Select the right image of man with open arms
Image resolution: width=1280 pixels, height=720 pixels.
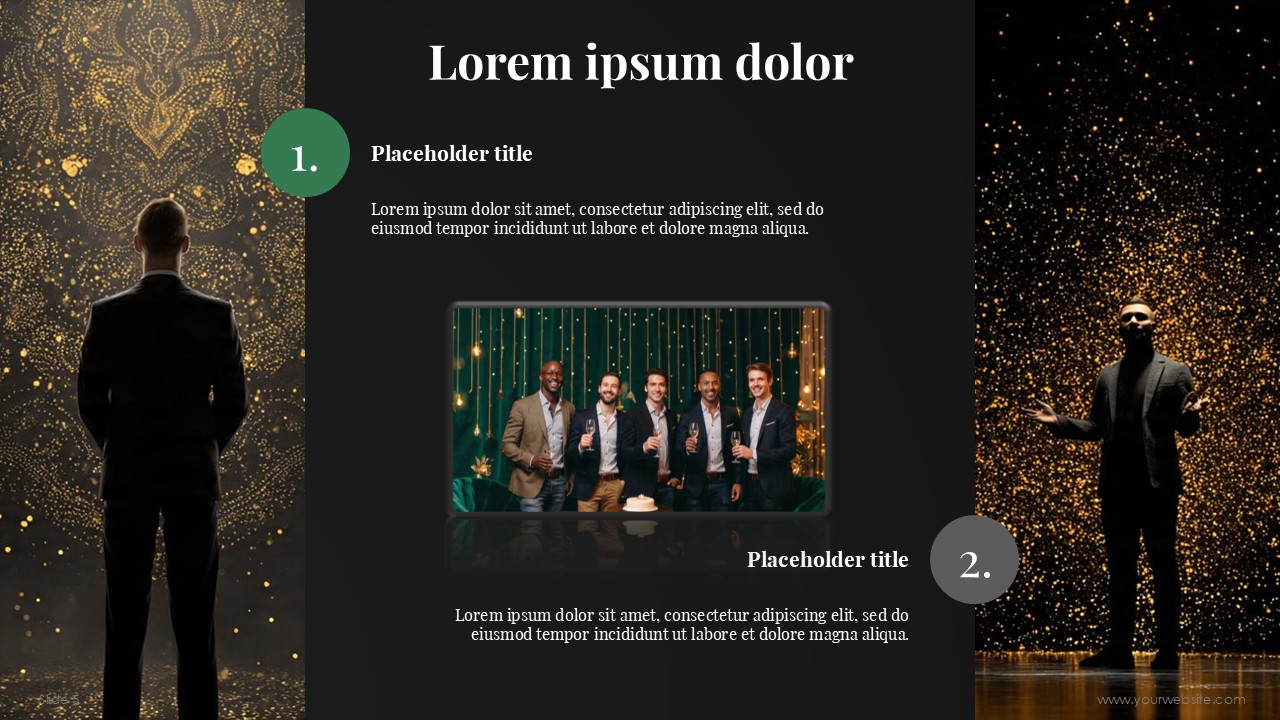pos(1127,360)
